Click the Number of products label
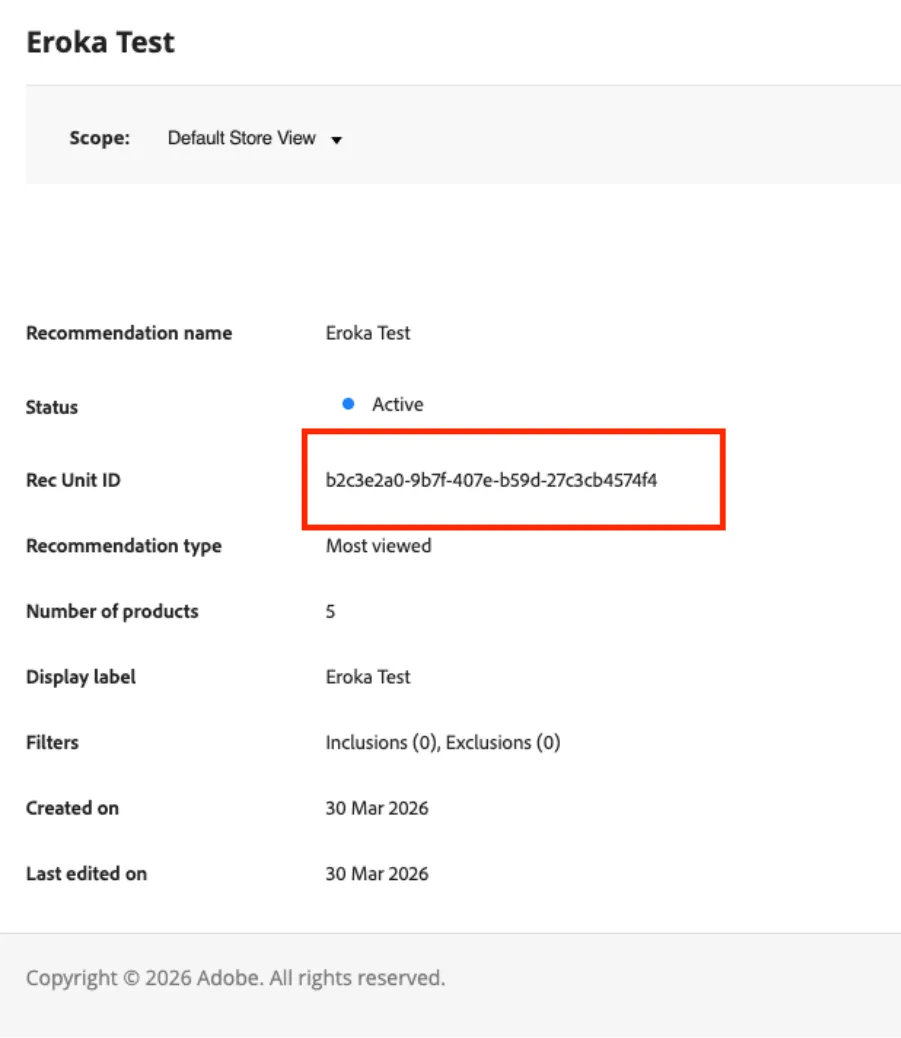 click(113, 611)
